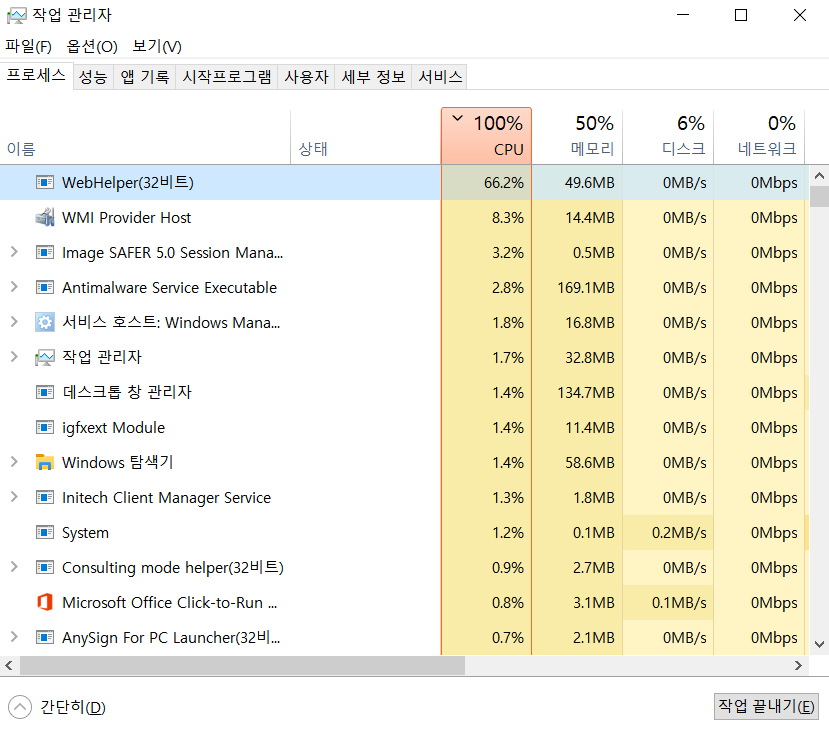Click the Antimalware Service Executable icon
Viewport: 829px width, 736px height.
pyautogui.click(x=45, y=287)
